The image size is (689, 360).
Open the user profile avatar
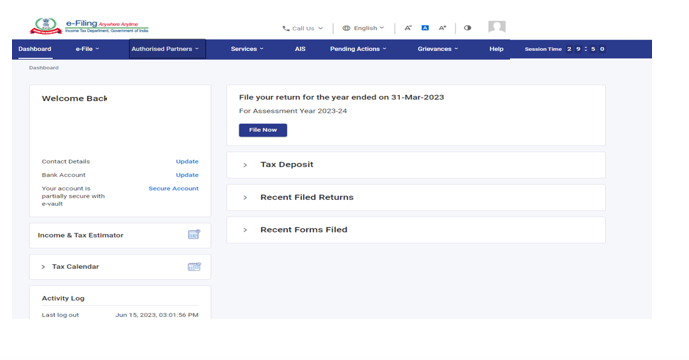coord(497,27)
